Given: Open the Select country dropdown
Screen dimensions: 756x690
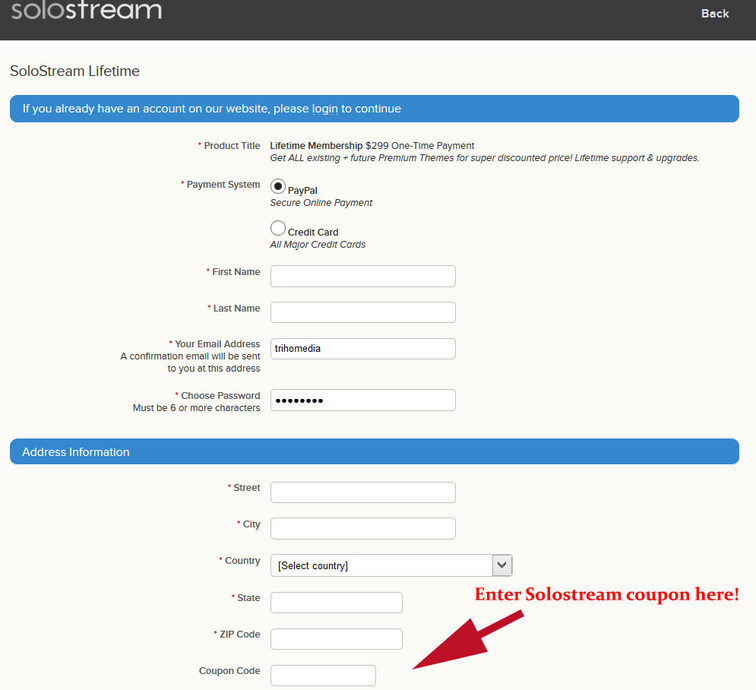Looking at the screenshot, I should [x=391, y=565].
